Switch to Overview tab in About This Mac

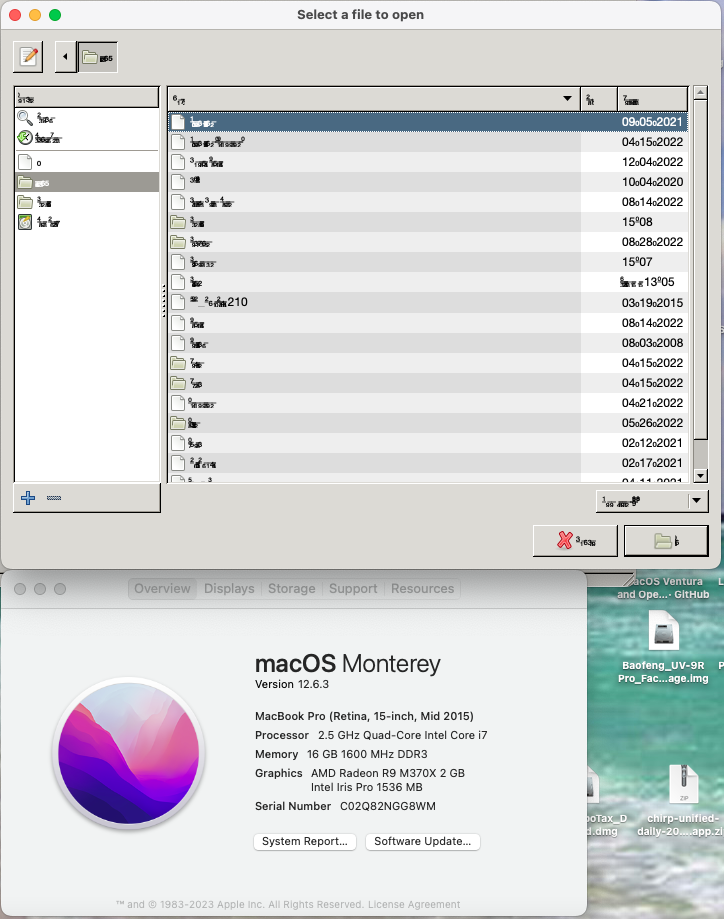pos(162,588)
